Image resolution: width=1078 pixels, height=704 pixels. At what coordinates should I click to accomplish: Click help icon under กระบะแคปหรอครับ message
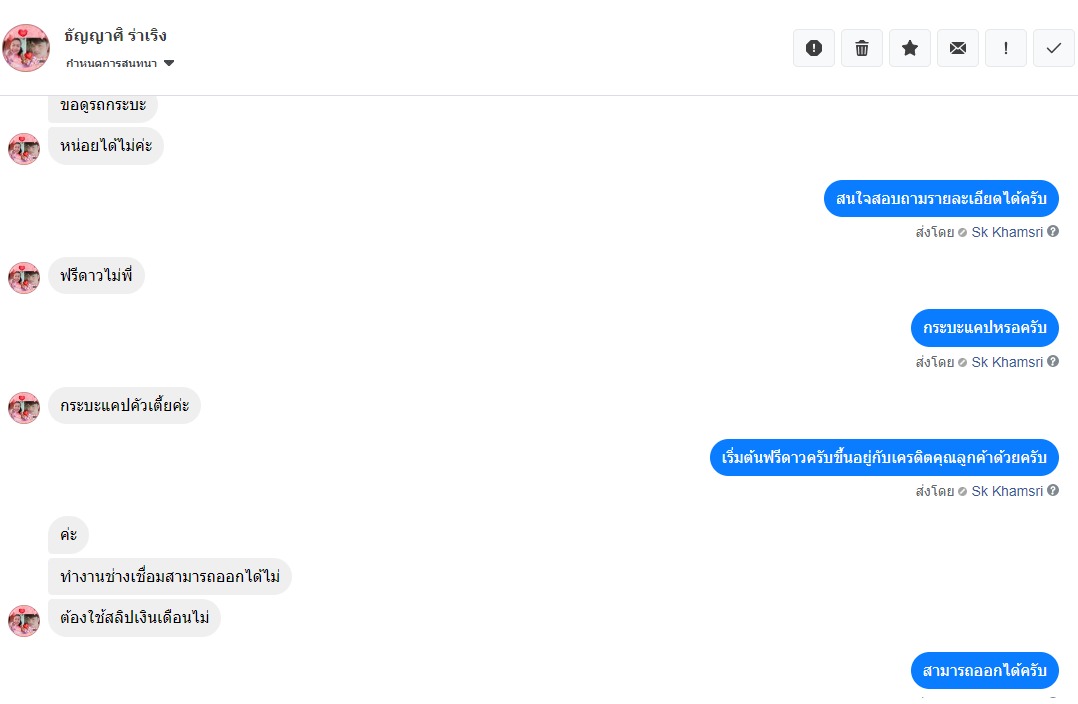(x=1053, y=362)
